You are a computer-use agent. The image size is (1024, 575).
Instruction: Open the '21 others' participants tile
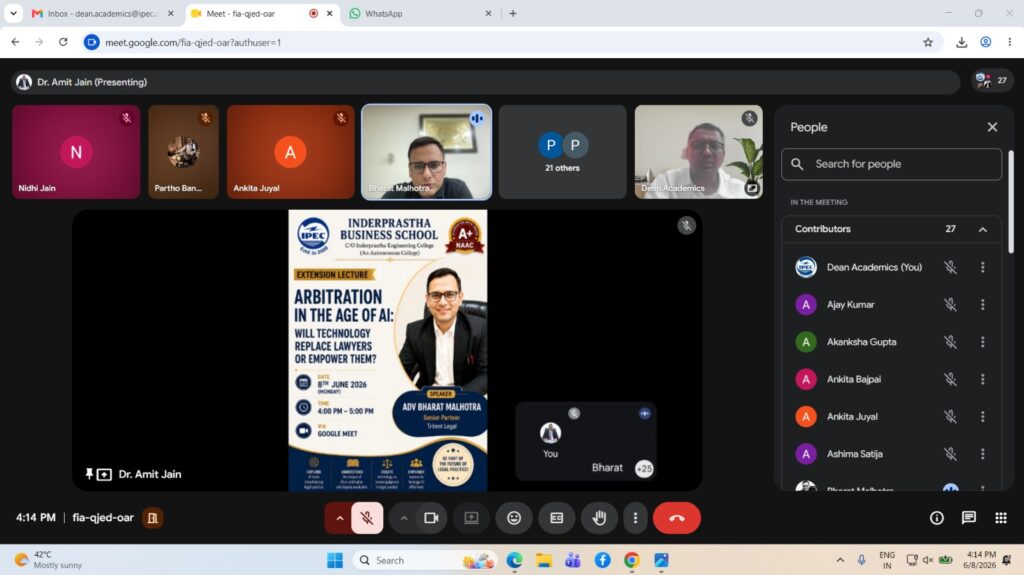click(x=562, y=152)
